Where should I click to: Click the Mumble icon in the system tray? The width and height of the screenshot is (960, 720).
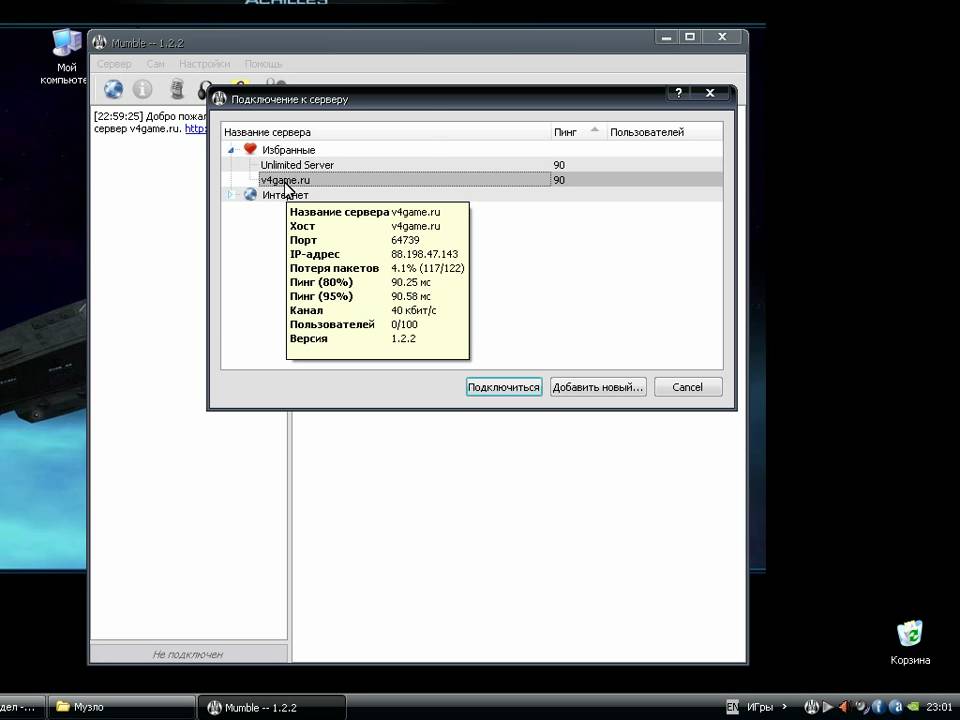click(x=812, y=707)
